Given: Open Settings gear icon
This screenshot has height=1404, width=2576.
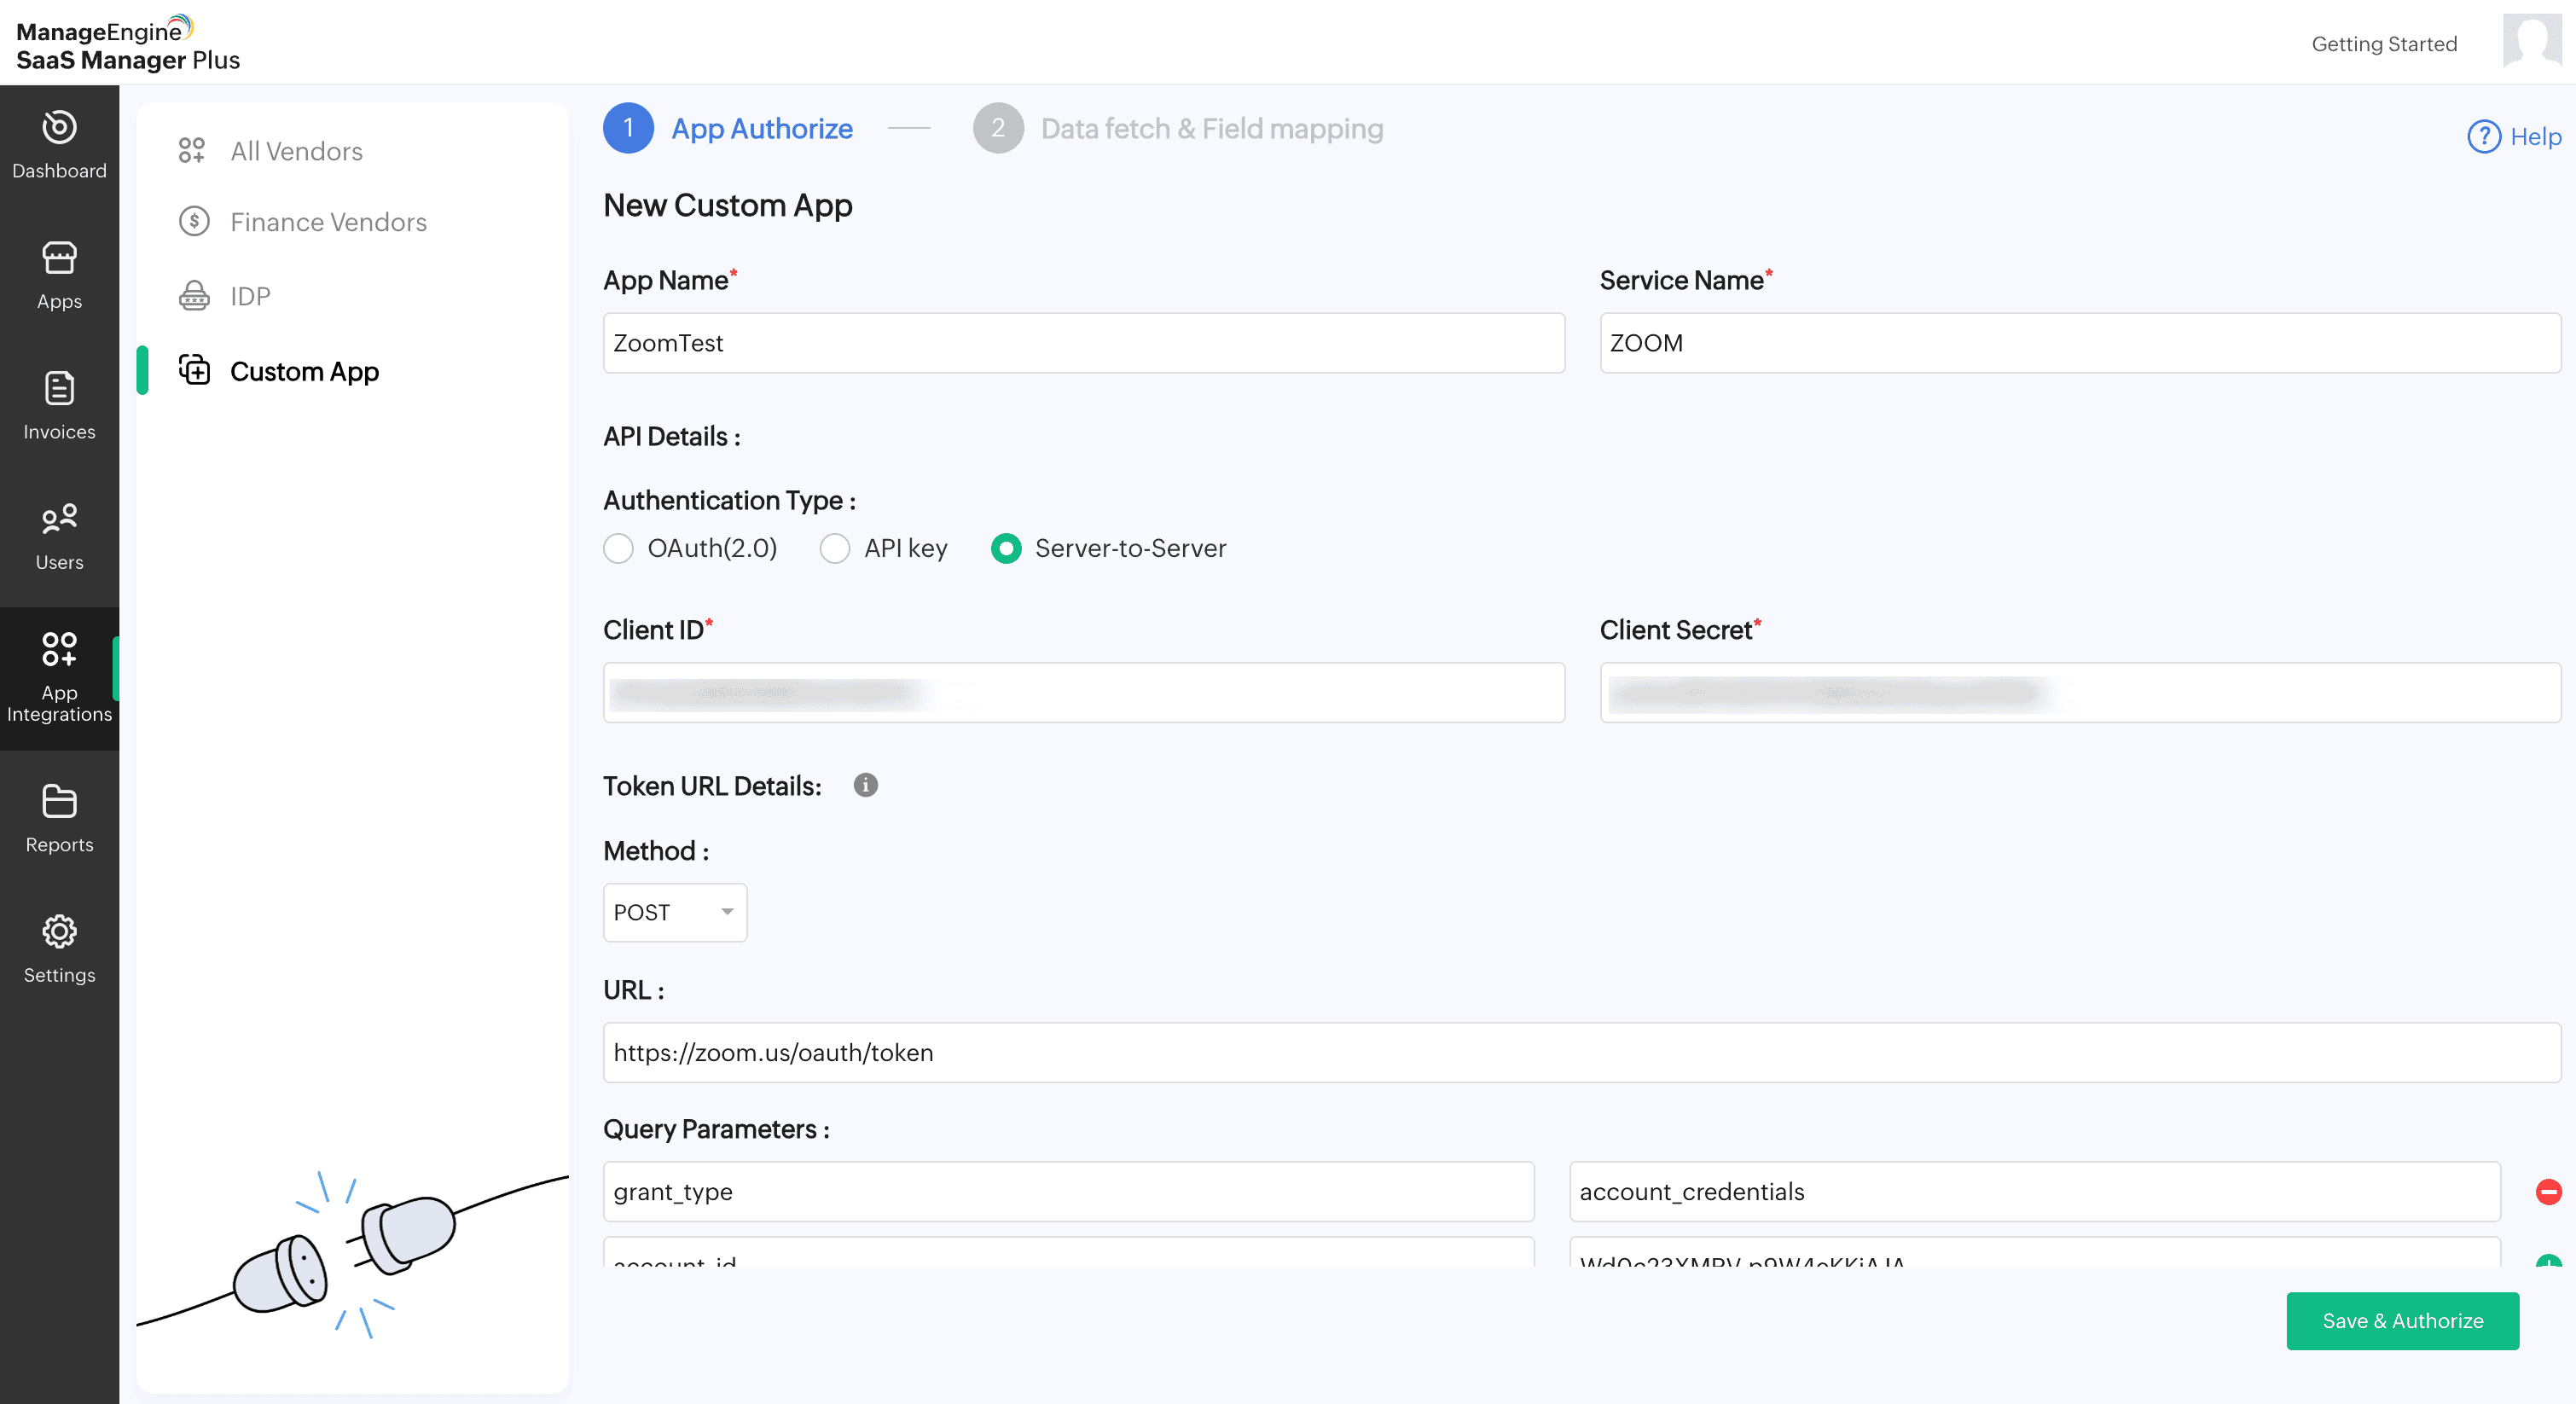Looking at the screenshot, I should [x=59, y=931].
